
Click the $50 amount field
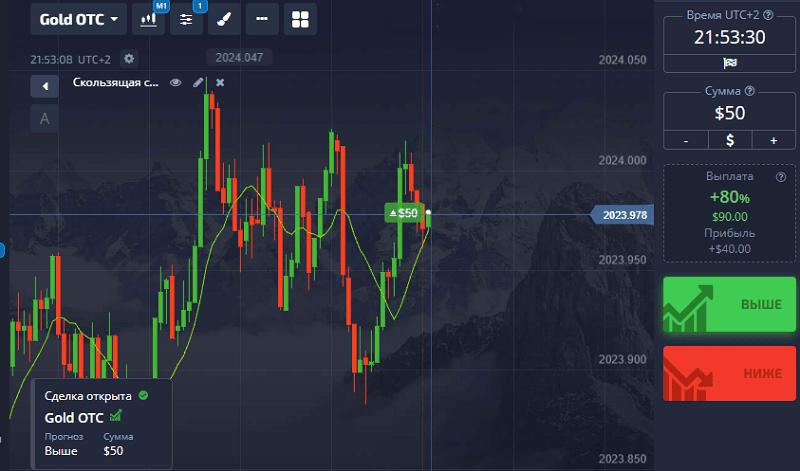pyautogui.click(x=730, y=113)
